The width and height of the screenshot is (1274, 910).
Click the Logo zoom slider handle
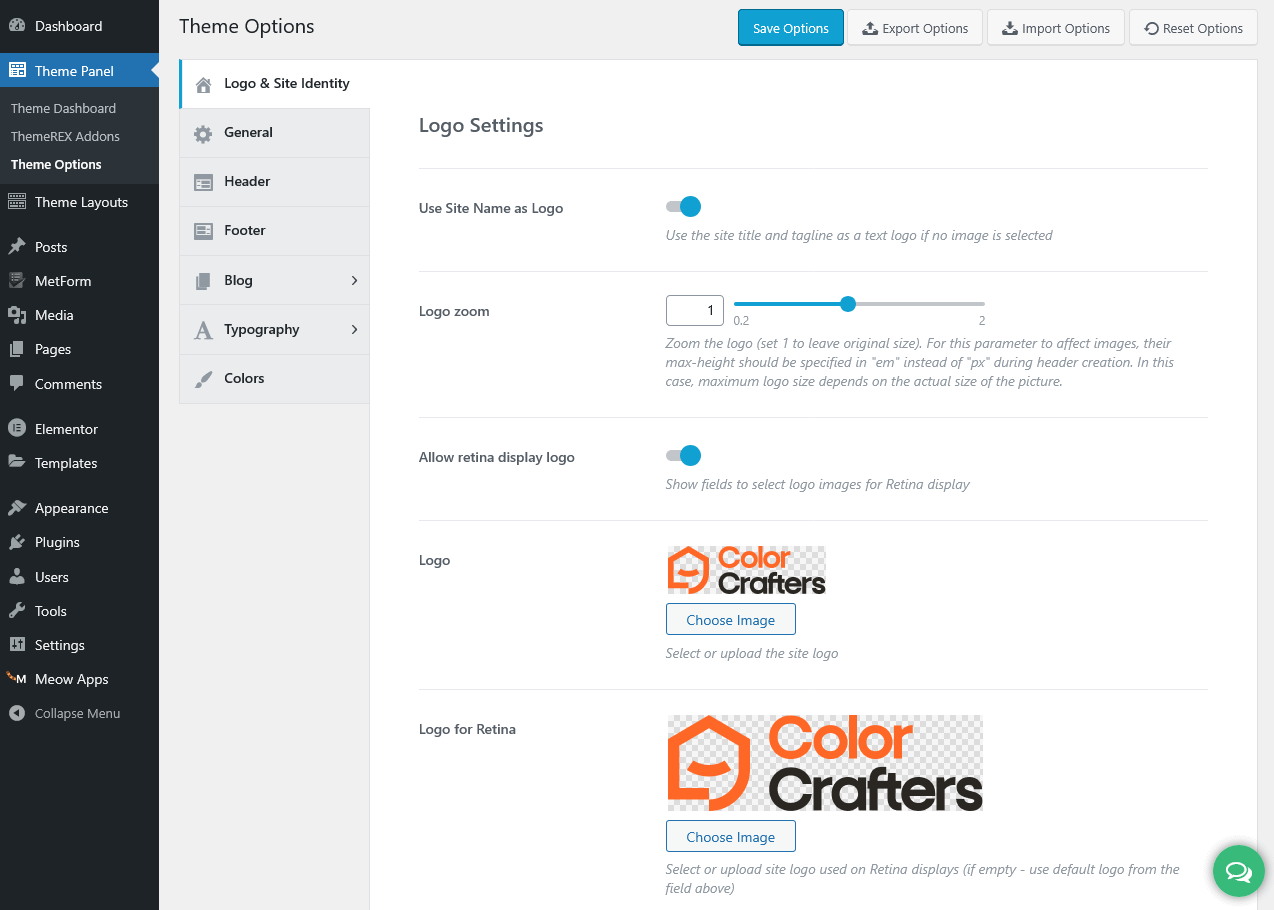[848, 304]
